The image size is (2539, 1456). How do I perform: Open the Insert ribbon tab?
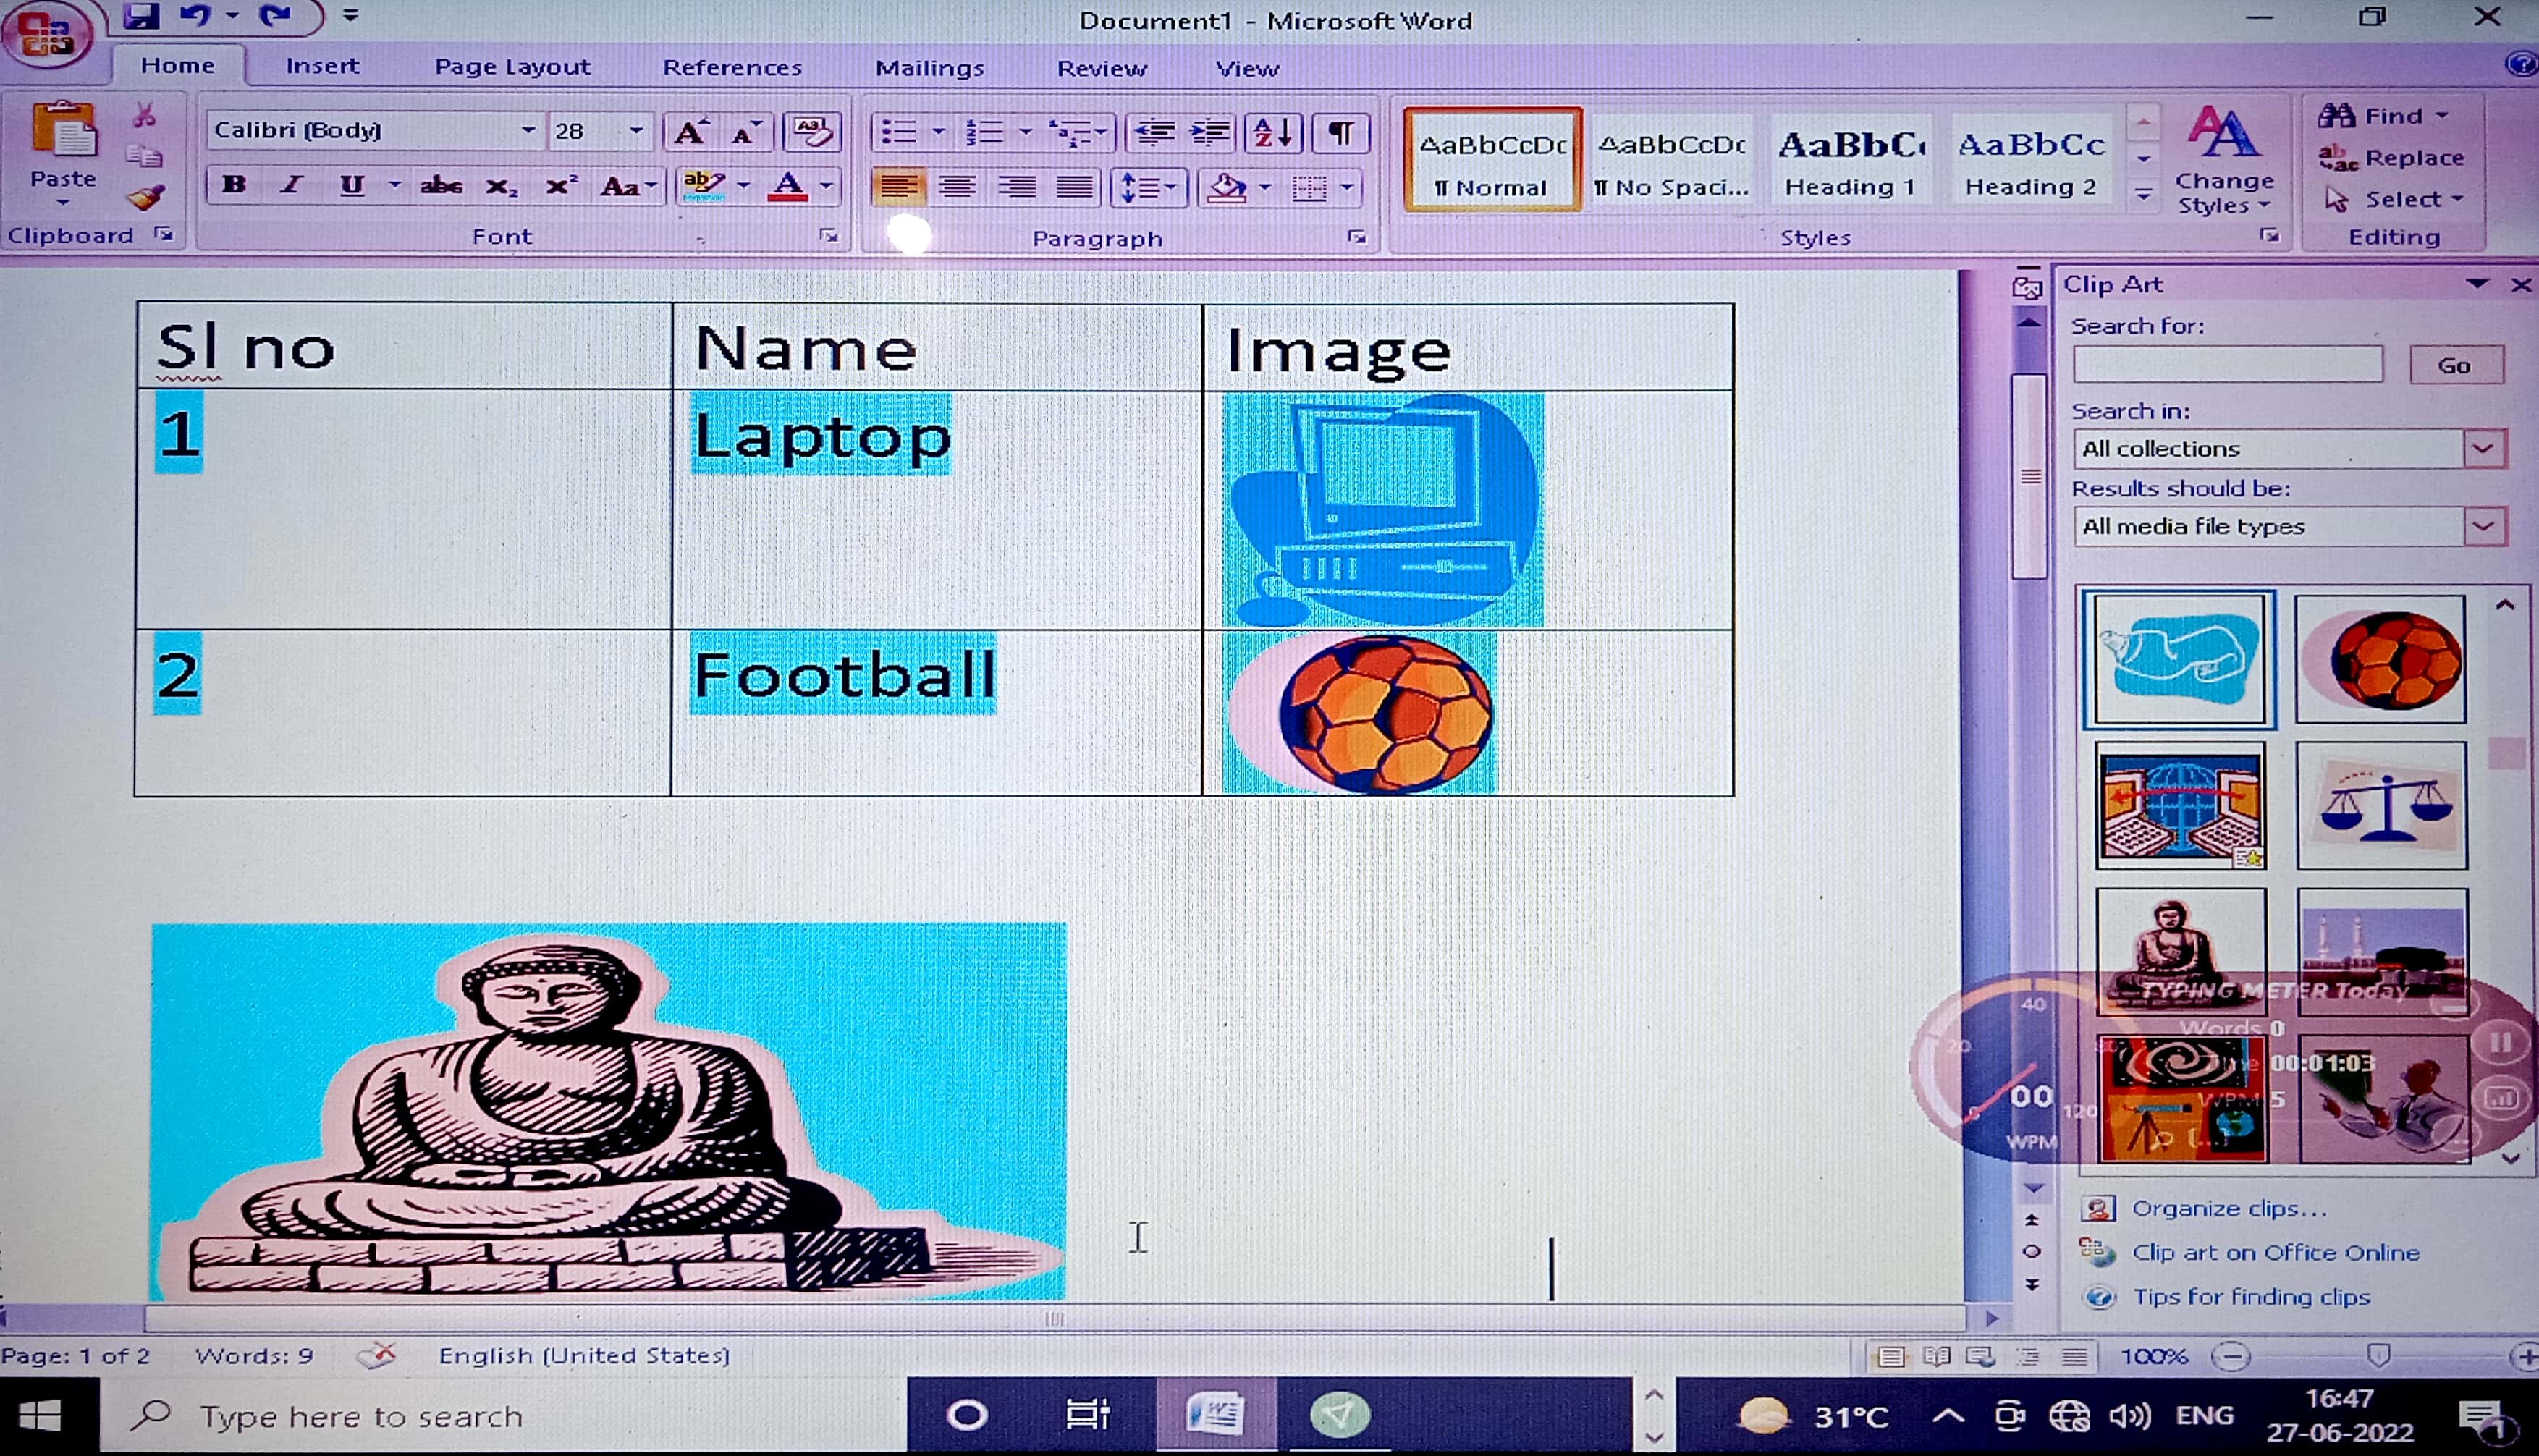[321, 66]
